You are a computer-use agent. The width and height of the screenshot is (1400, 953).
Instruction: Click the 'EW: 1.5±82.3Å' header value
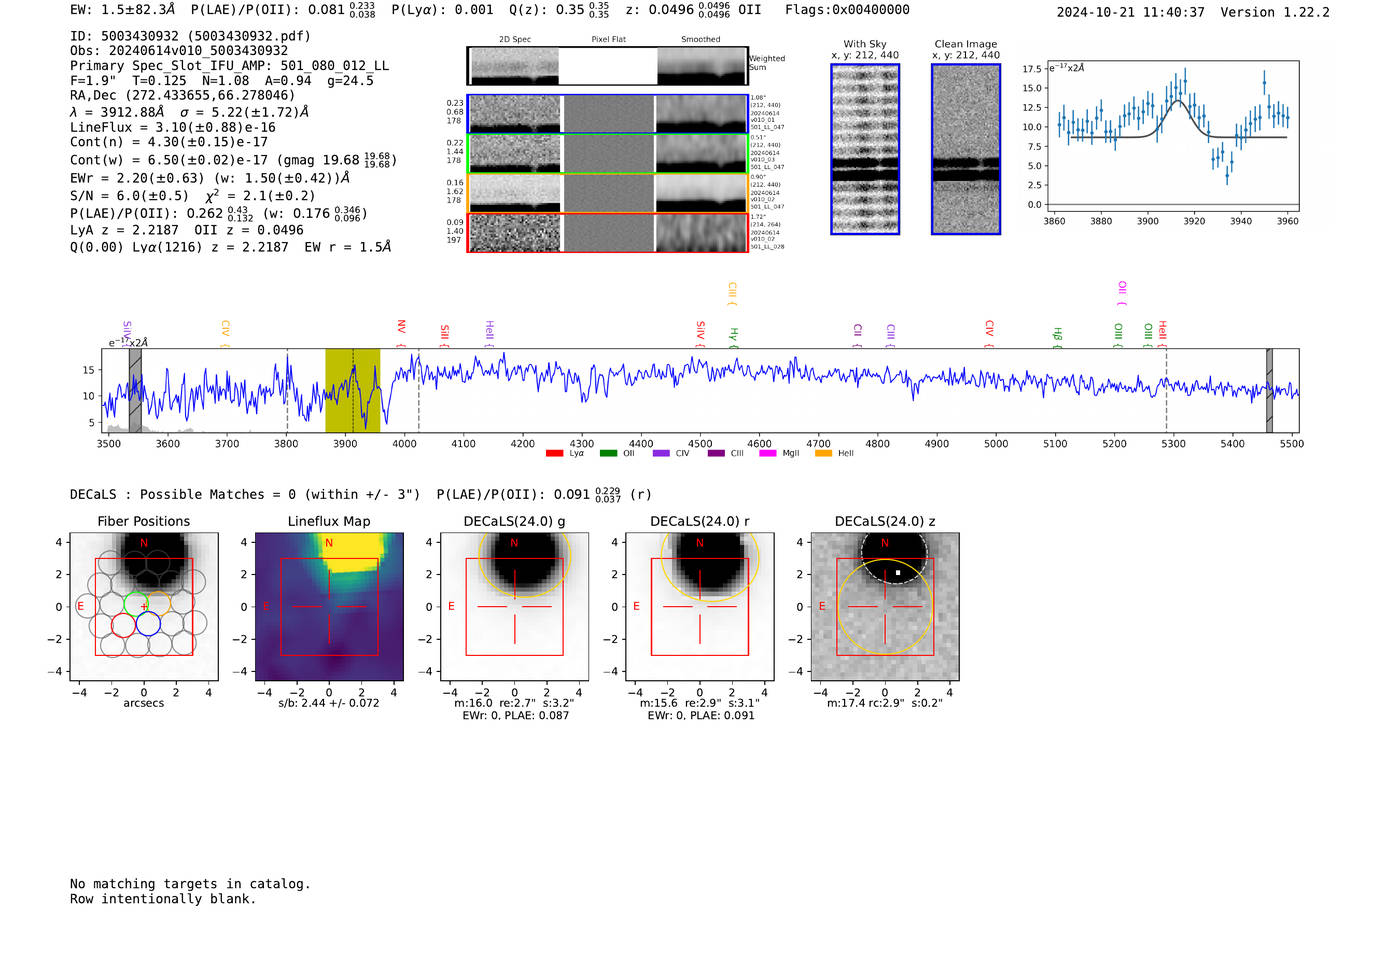tap(123, 9)
